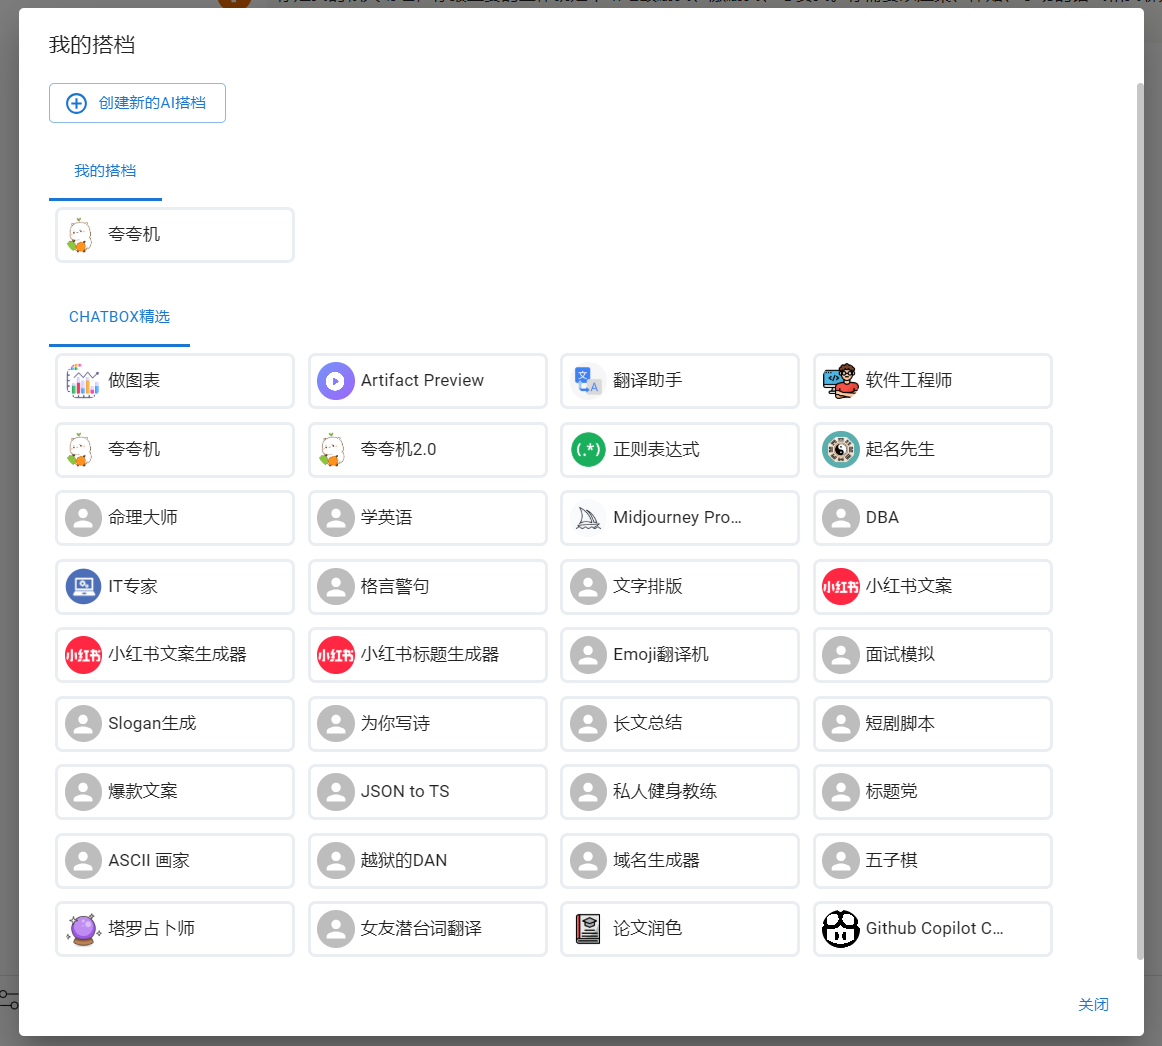1162x1046 pixels.
Task: Pick the 标题党 partner
Action: [932, 792]
